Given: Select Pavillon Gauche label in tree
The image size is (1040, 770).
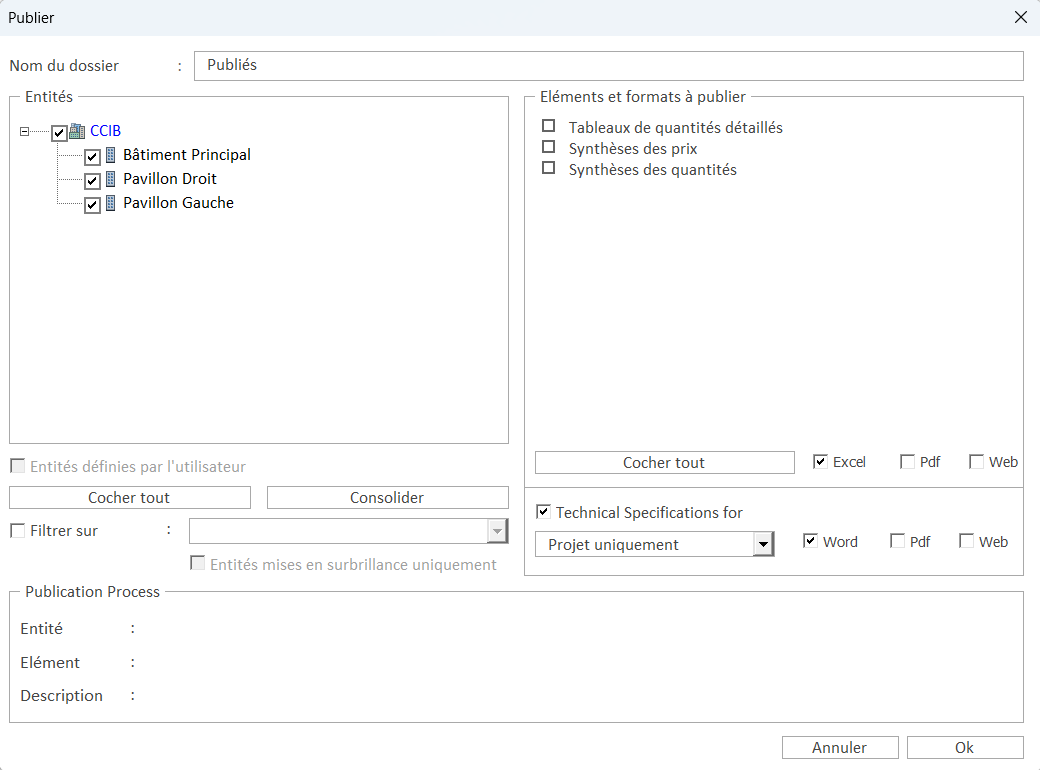Looking at the screenshot, I should click(178, 202).
